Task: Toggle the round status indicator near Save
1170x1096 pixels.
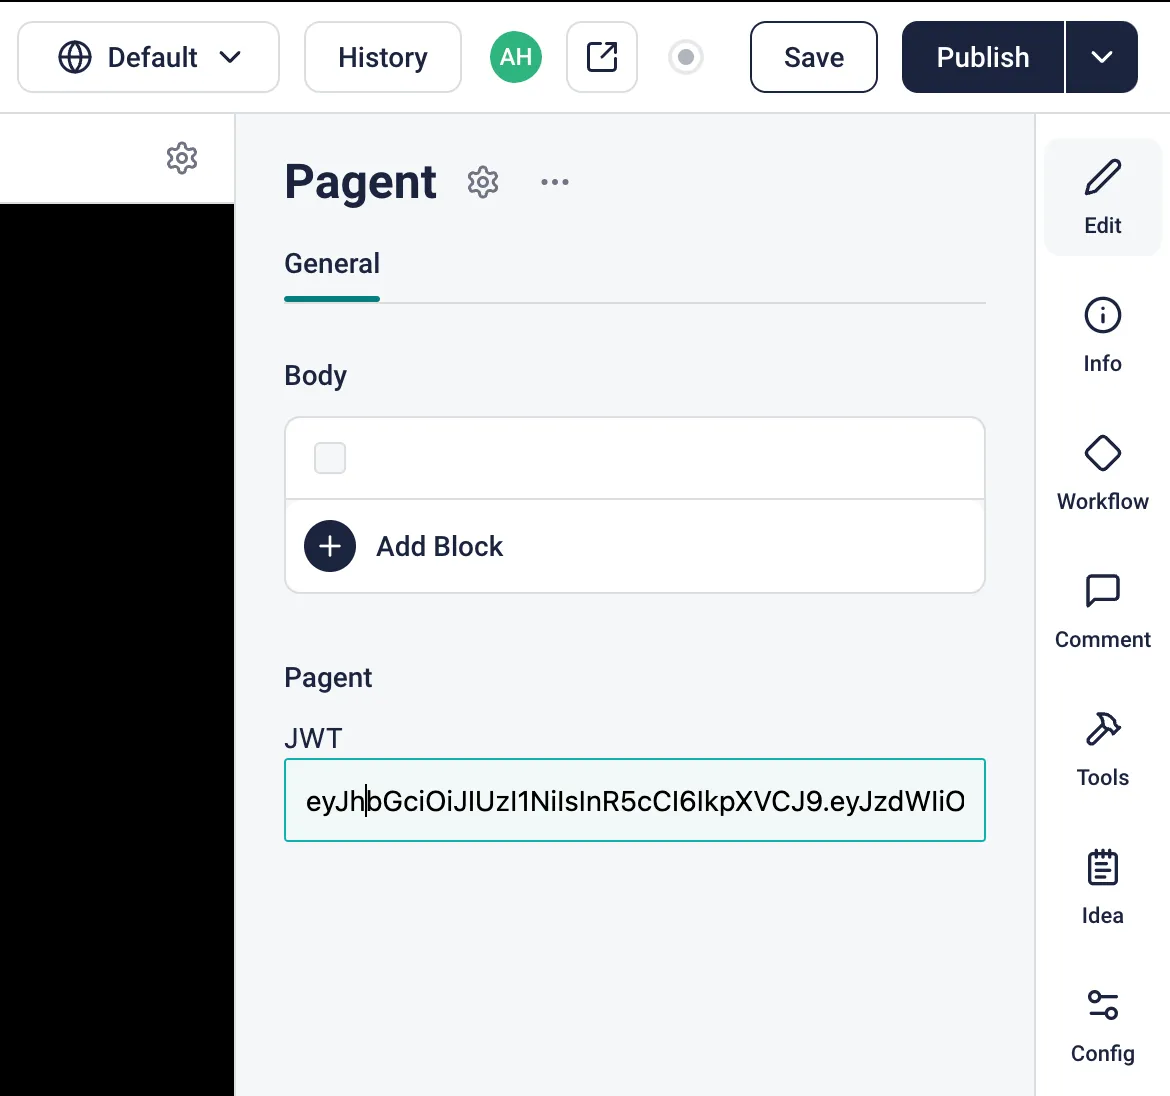Action: tap(686, 57)
